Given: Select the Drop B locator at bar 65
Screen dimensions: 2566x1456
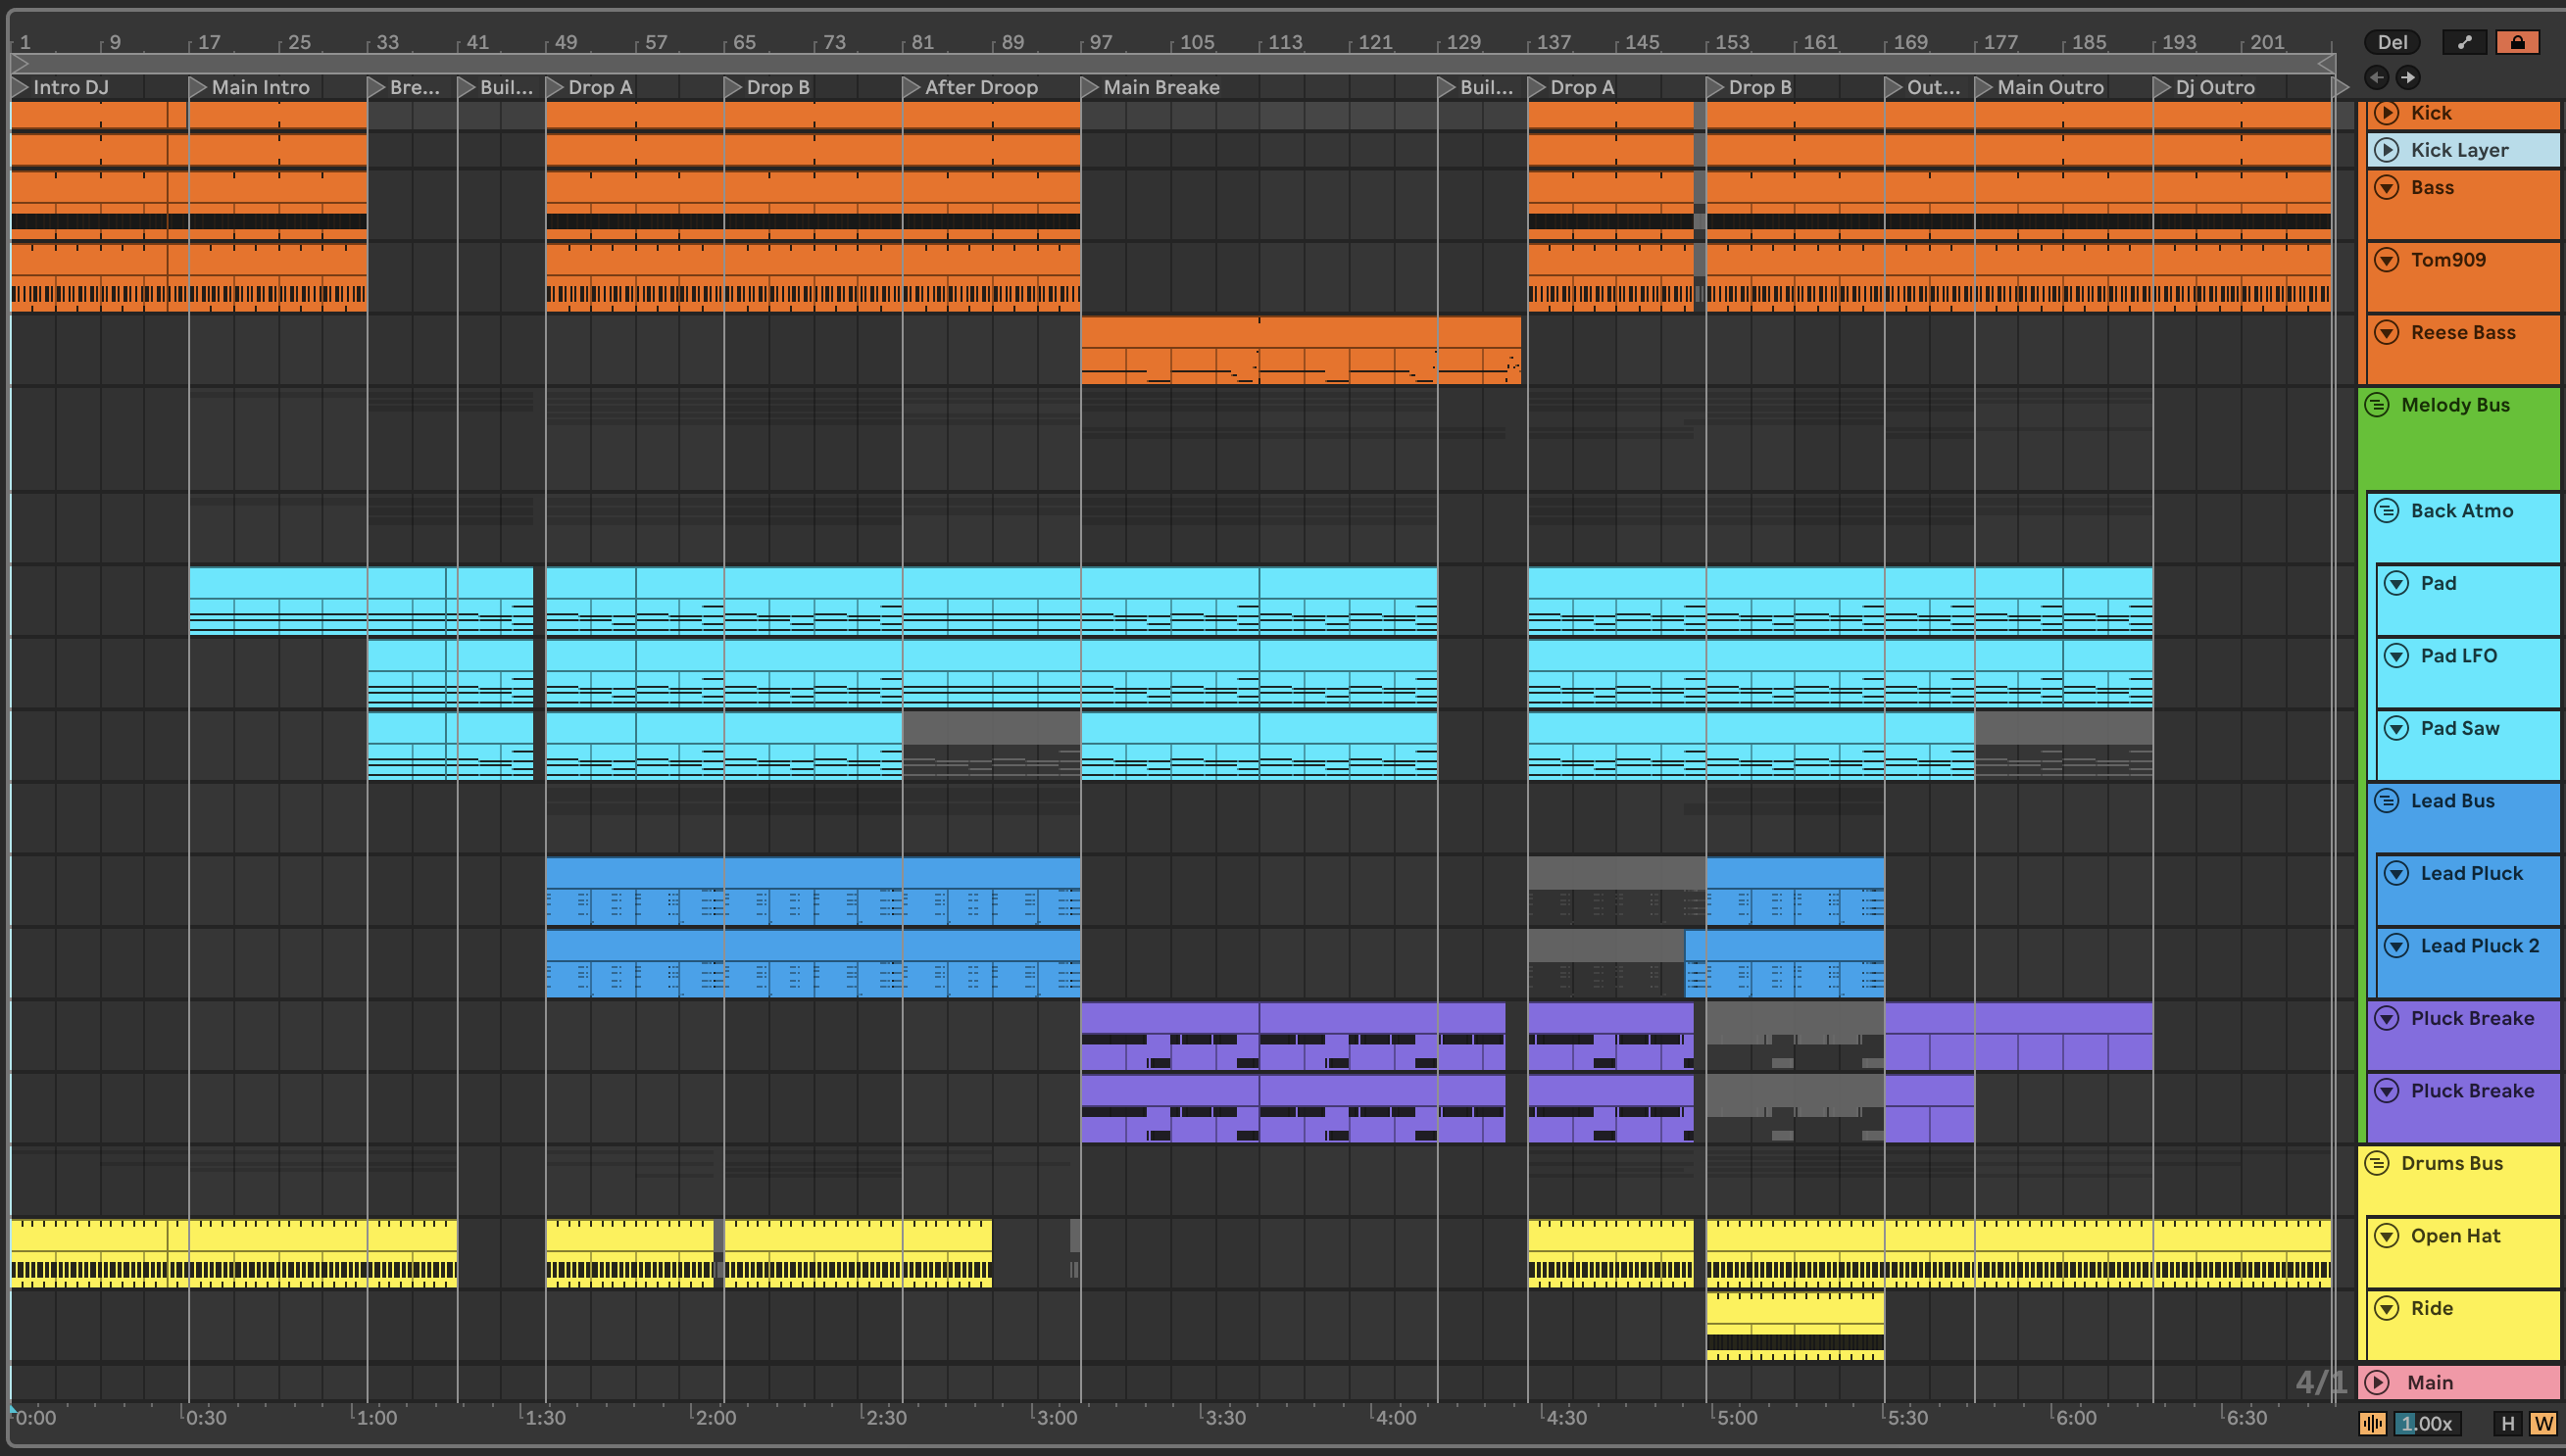Looking at the screenshot, I should [768, 87].
